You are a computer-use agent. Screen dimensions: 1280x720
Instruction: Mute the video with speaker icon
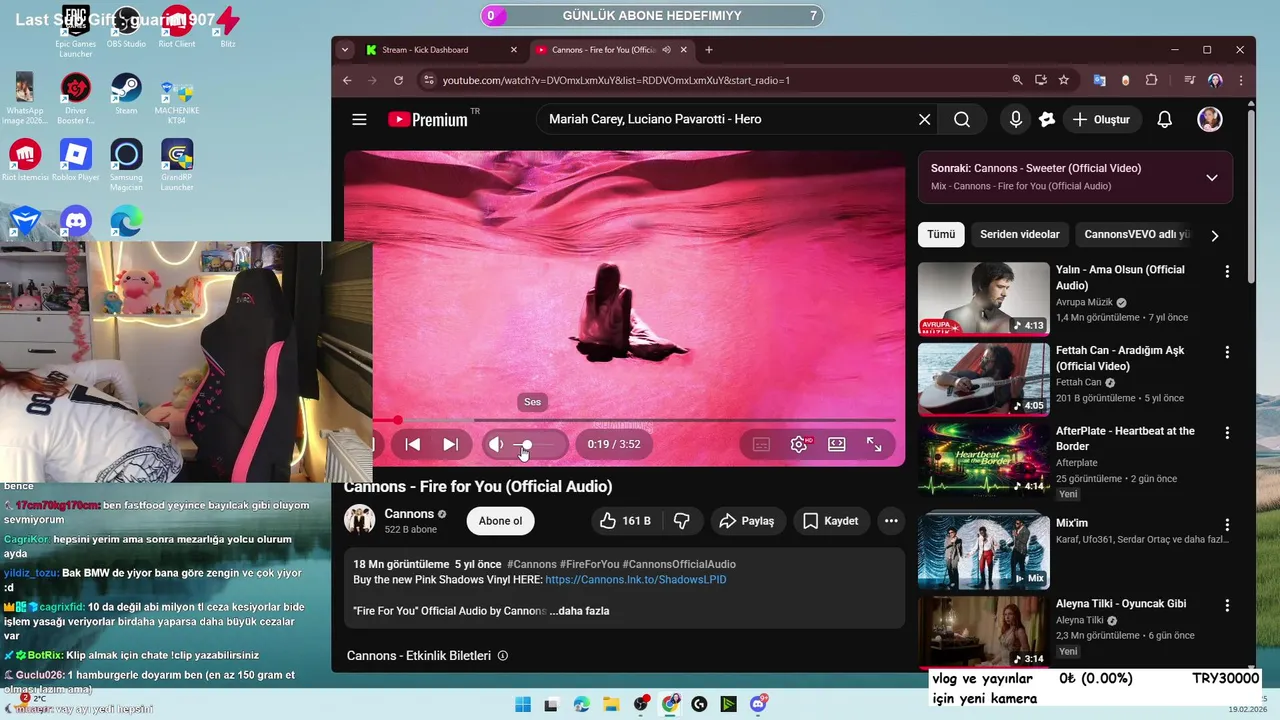tap(496, 444)
